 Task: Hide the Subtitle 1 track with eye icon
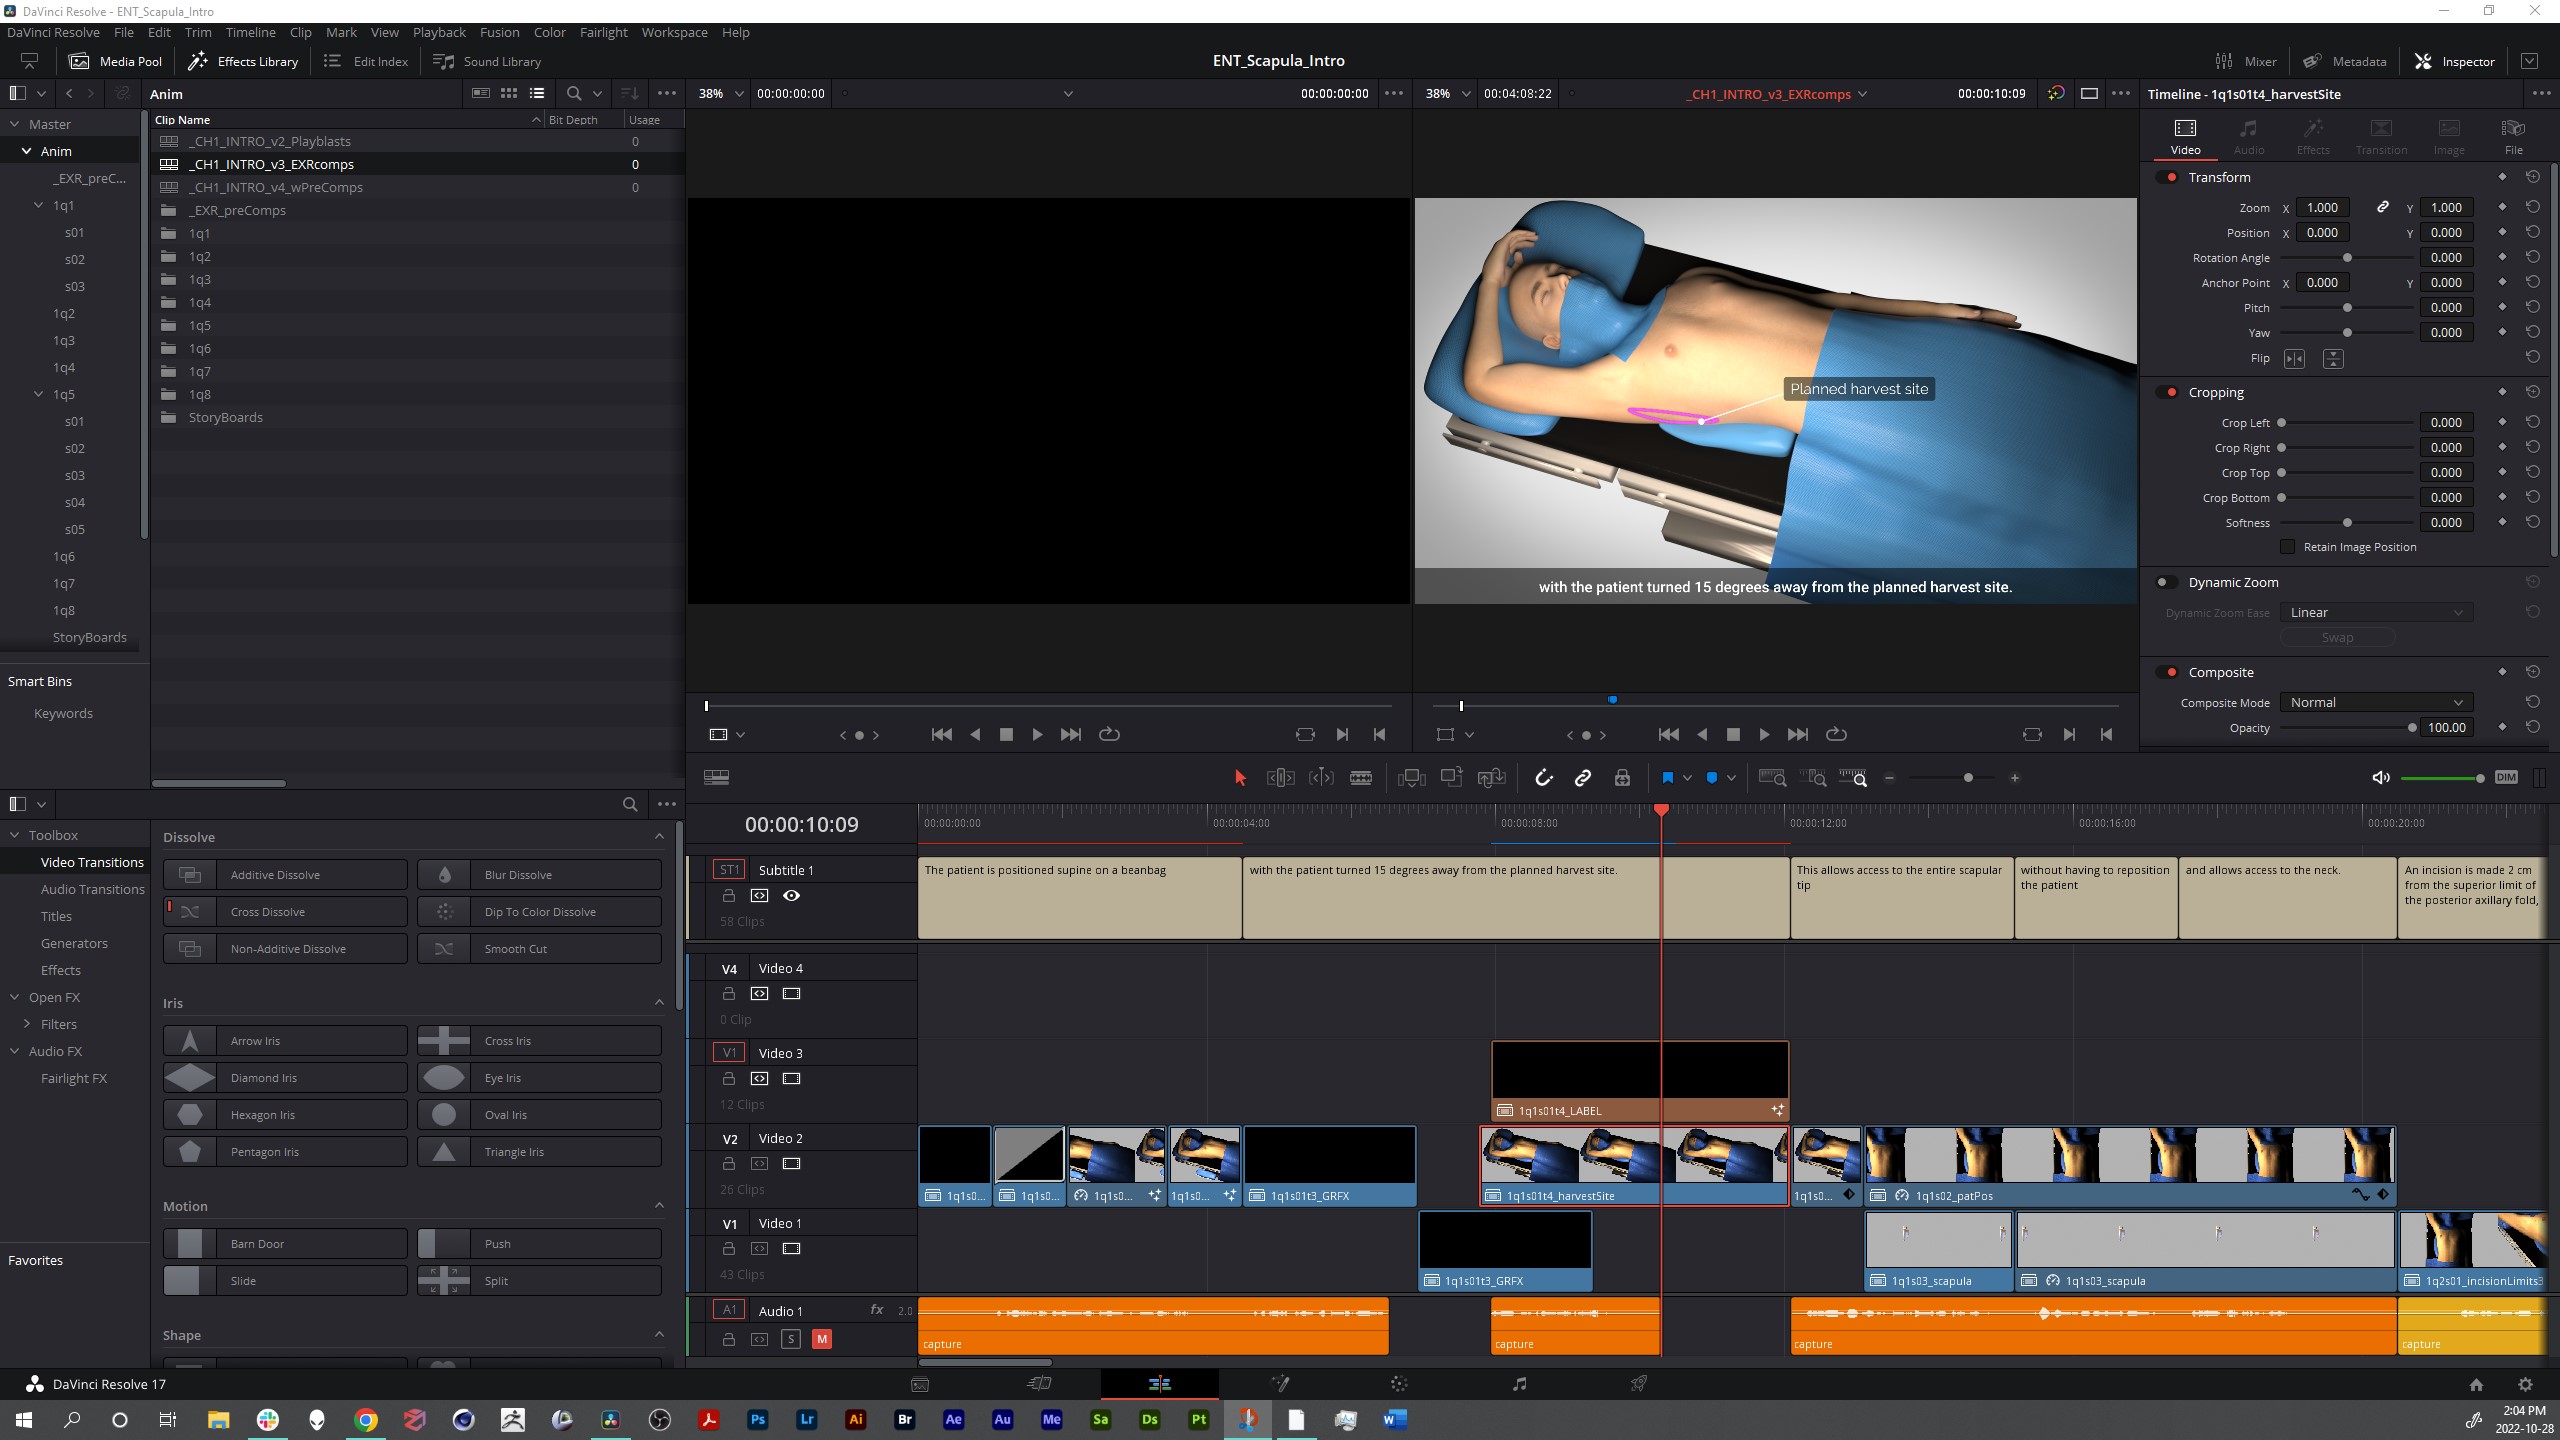point(791,896)
